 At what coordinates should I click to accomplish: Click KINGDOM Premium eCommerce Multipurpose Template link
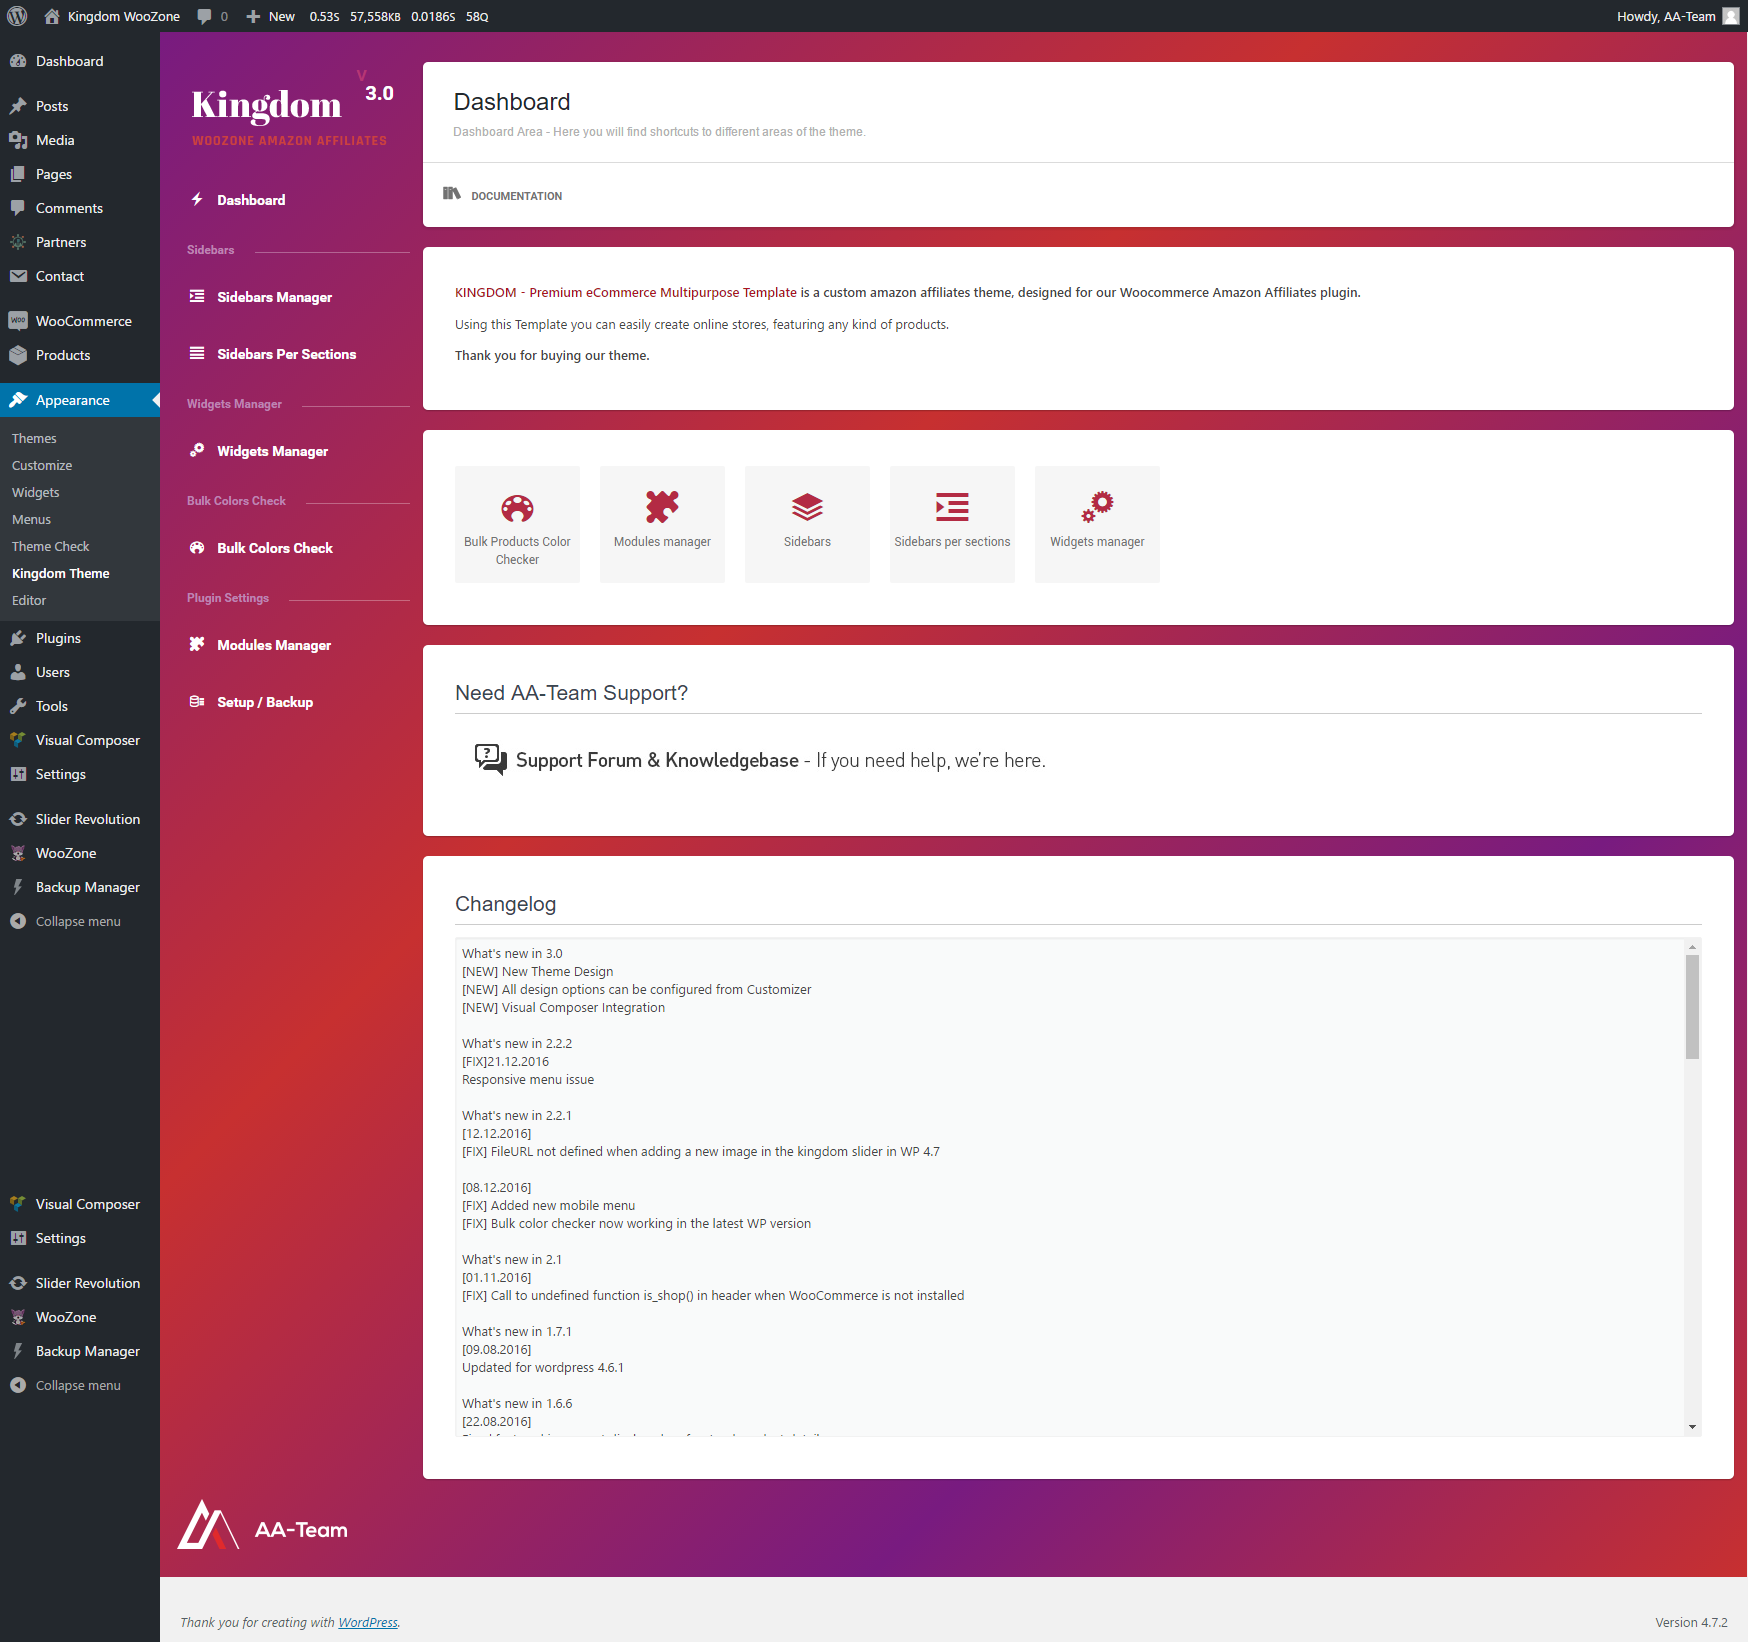626,292
